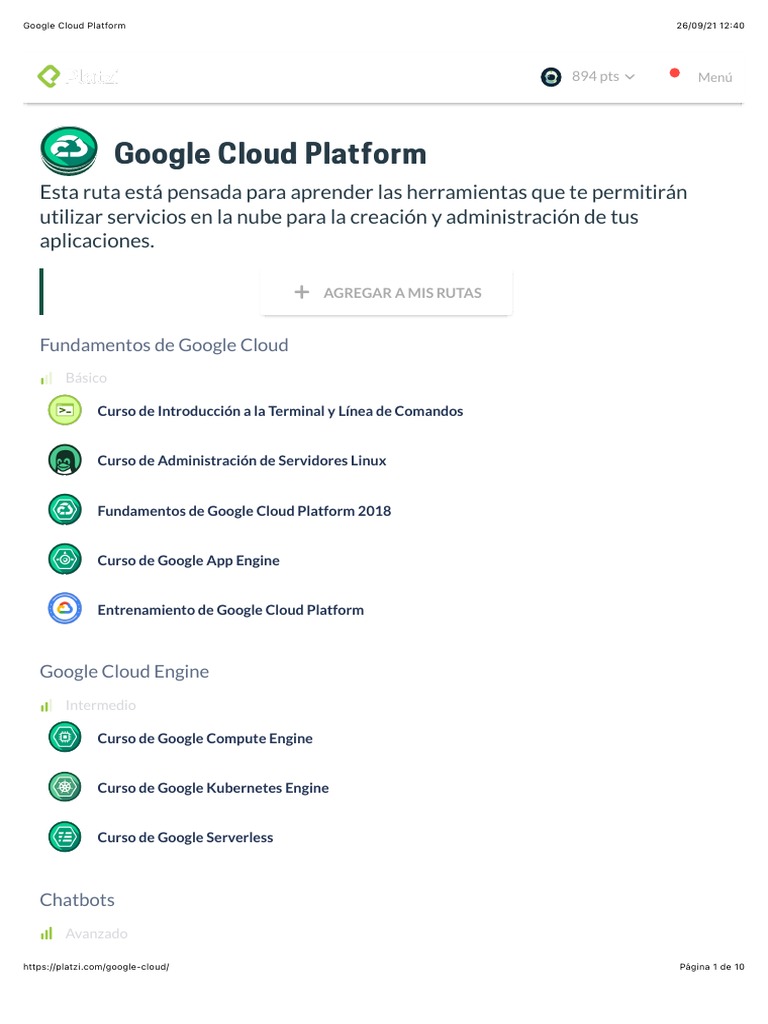Click the platzi.com/google-cloud URL footer

pos(96,967)
